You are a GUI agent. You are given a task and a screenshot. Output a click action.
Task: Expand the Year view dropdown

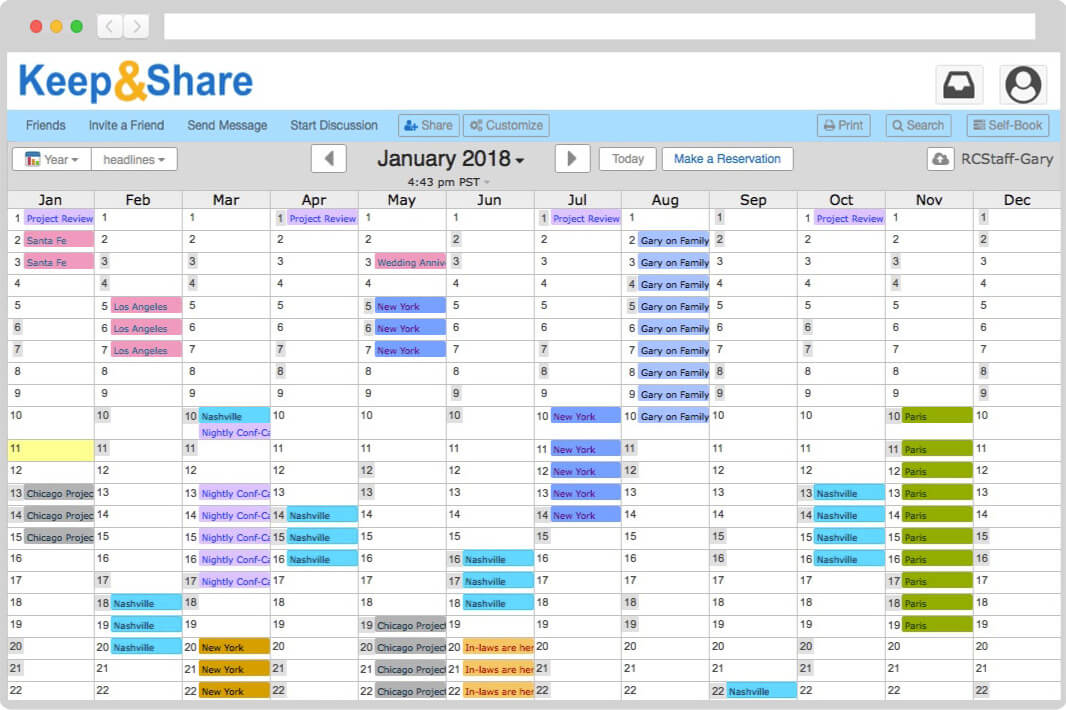(x=51, y=159)
